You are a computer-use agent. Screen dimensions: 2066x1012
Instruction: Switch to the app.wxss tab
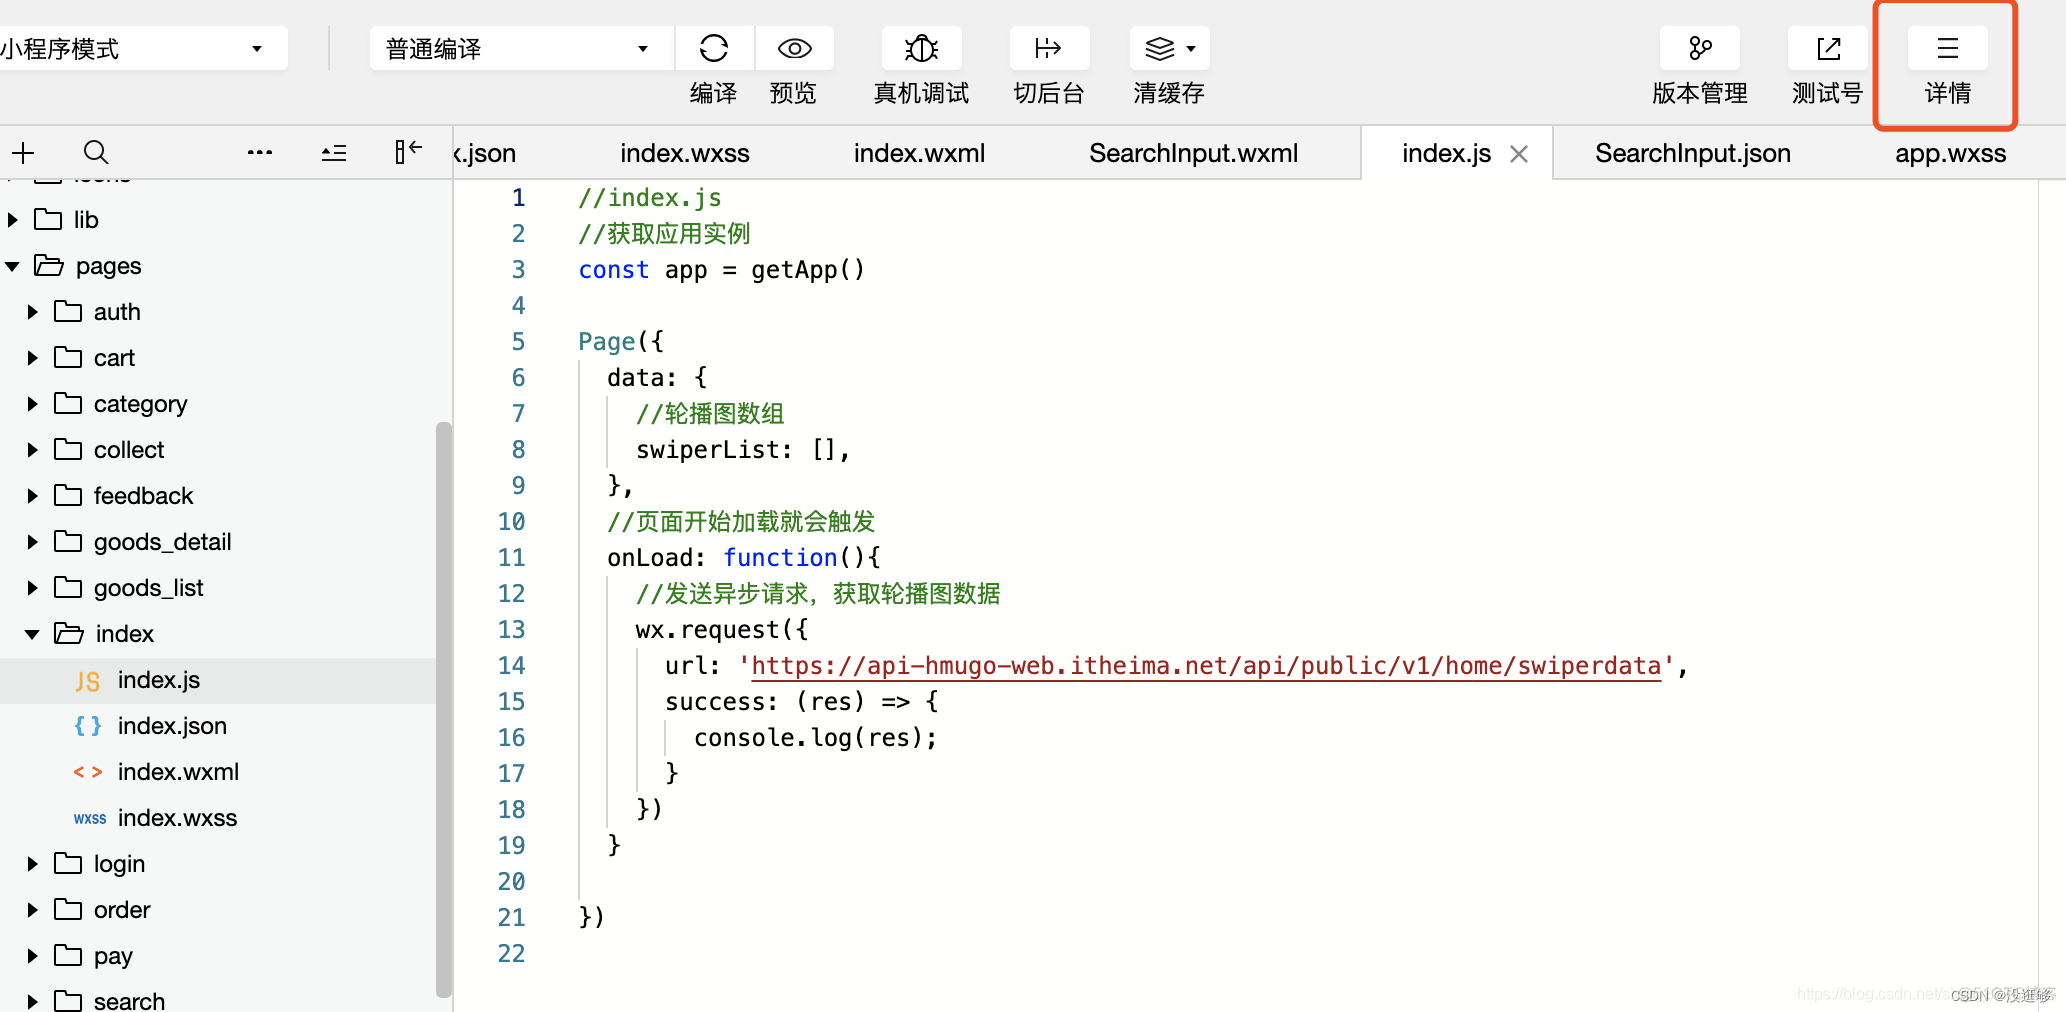pos(1950,153)
